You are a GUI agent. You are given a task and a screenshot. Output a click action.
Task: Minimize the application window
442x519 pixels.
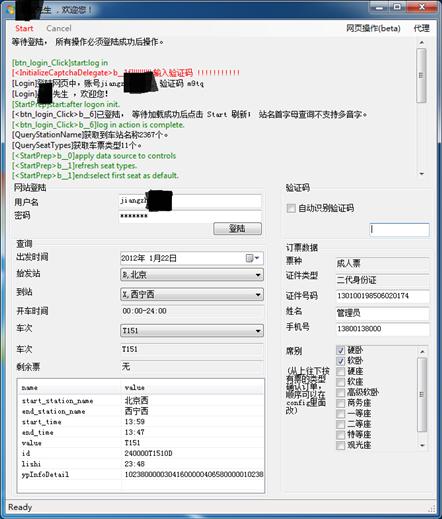pyautogui.click(x=379, y=7)
